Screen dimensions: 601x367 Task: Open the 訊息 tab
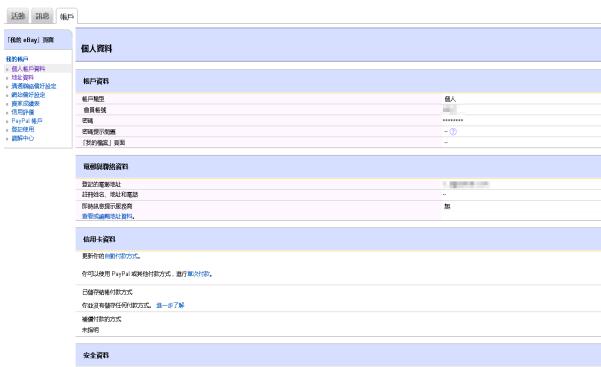pyautogui.click(x=42, y=16)
